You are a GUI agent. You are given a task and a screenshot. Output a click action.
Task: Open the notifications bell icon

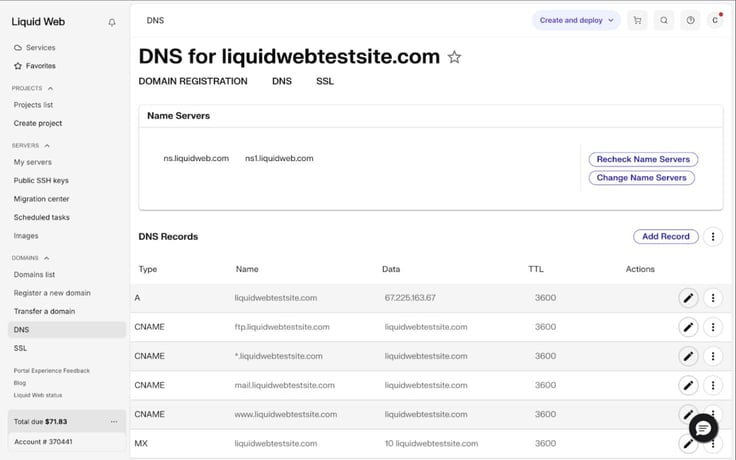(112, 22)
